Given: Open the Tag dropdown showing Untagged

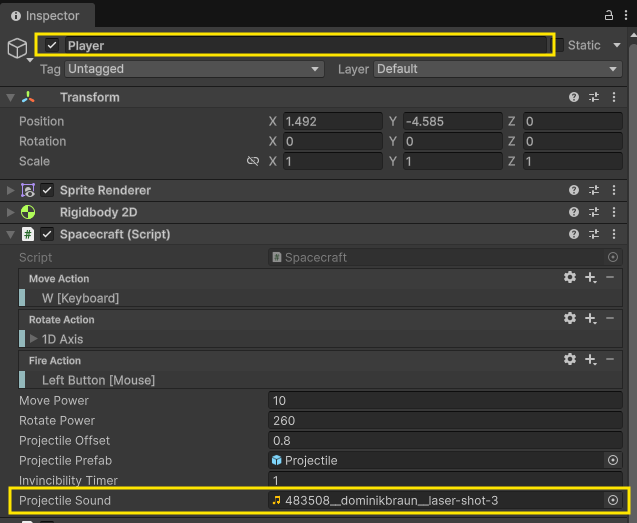Looking at the screenshot, I should click(x=194, y=69).
